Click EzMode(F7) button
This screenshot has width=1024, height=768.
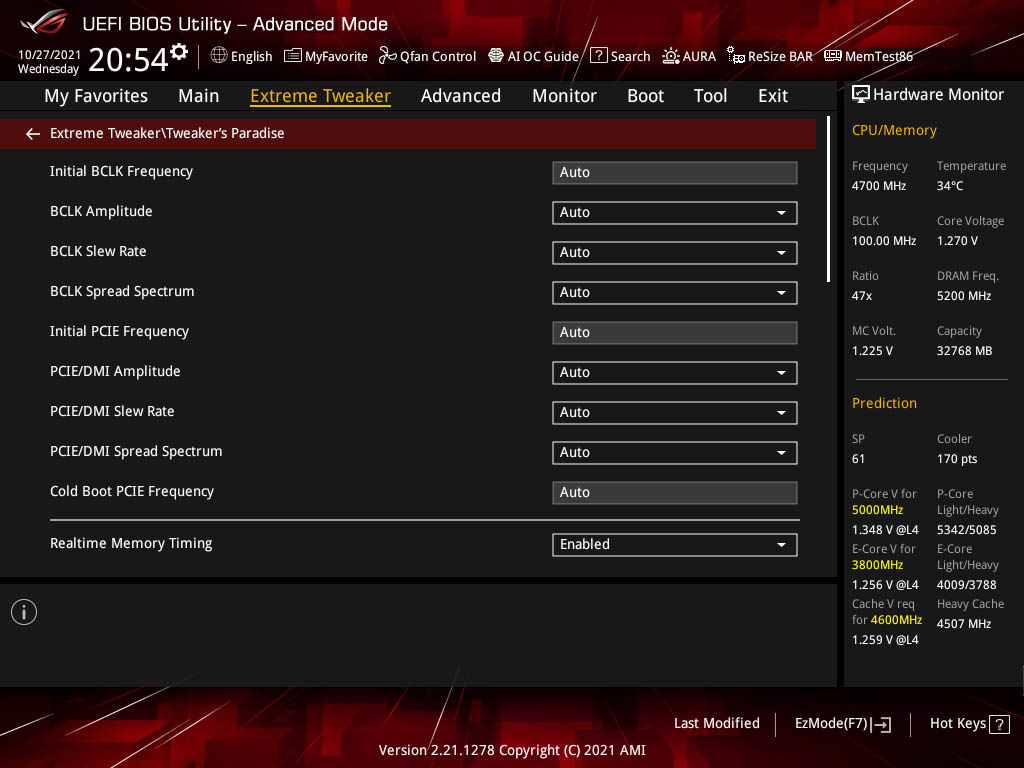pos(842,724)
